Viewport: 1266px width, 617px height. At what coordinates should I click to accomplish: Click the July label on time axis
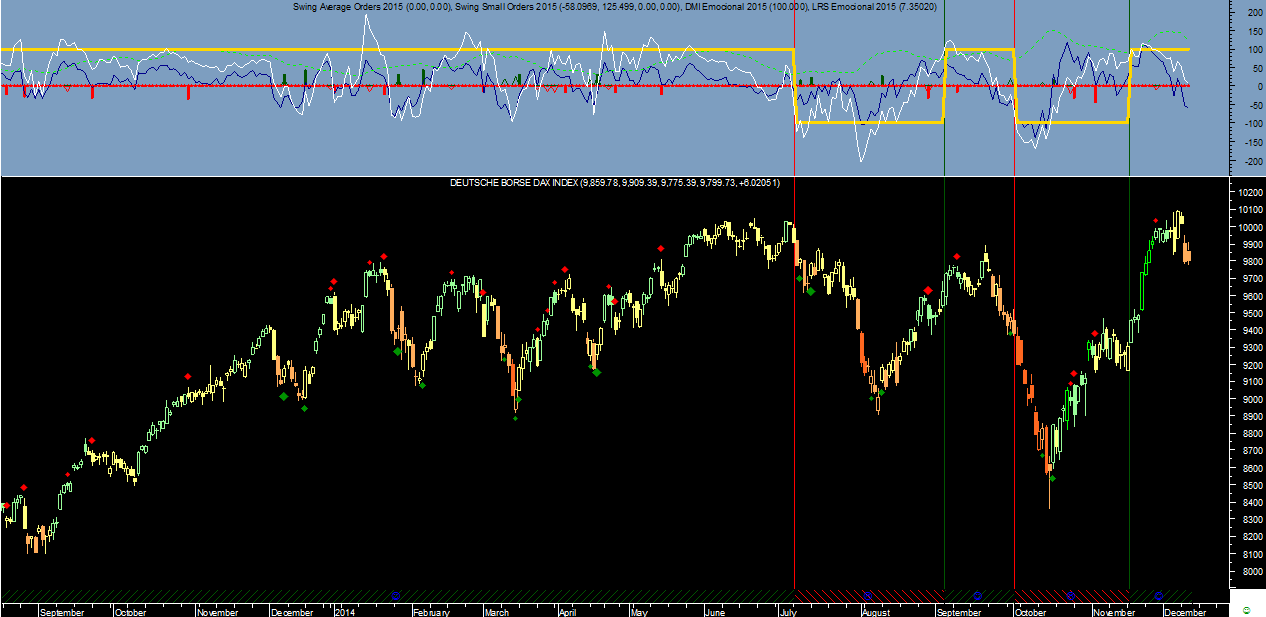pos(787,612)
